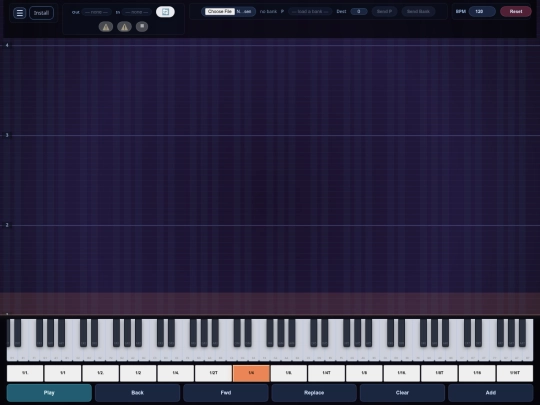Click the second warning triangle icon
Viewport: 540px width, 405px height.
point(124,27)
